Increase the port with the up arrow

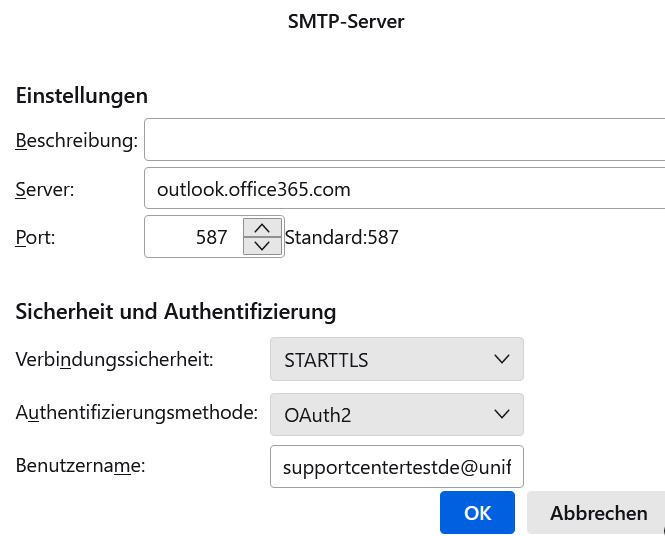point(262,228)
